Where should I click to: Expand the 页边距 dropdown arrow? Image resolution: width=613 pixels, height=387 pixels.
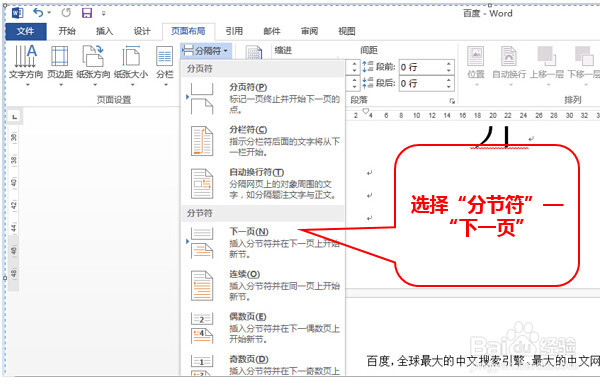[x=61, y=84]
